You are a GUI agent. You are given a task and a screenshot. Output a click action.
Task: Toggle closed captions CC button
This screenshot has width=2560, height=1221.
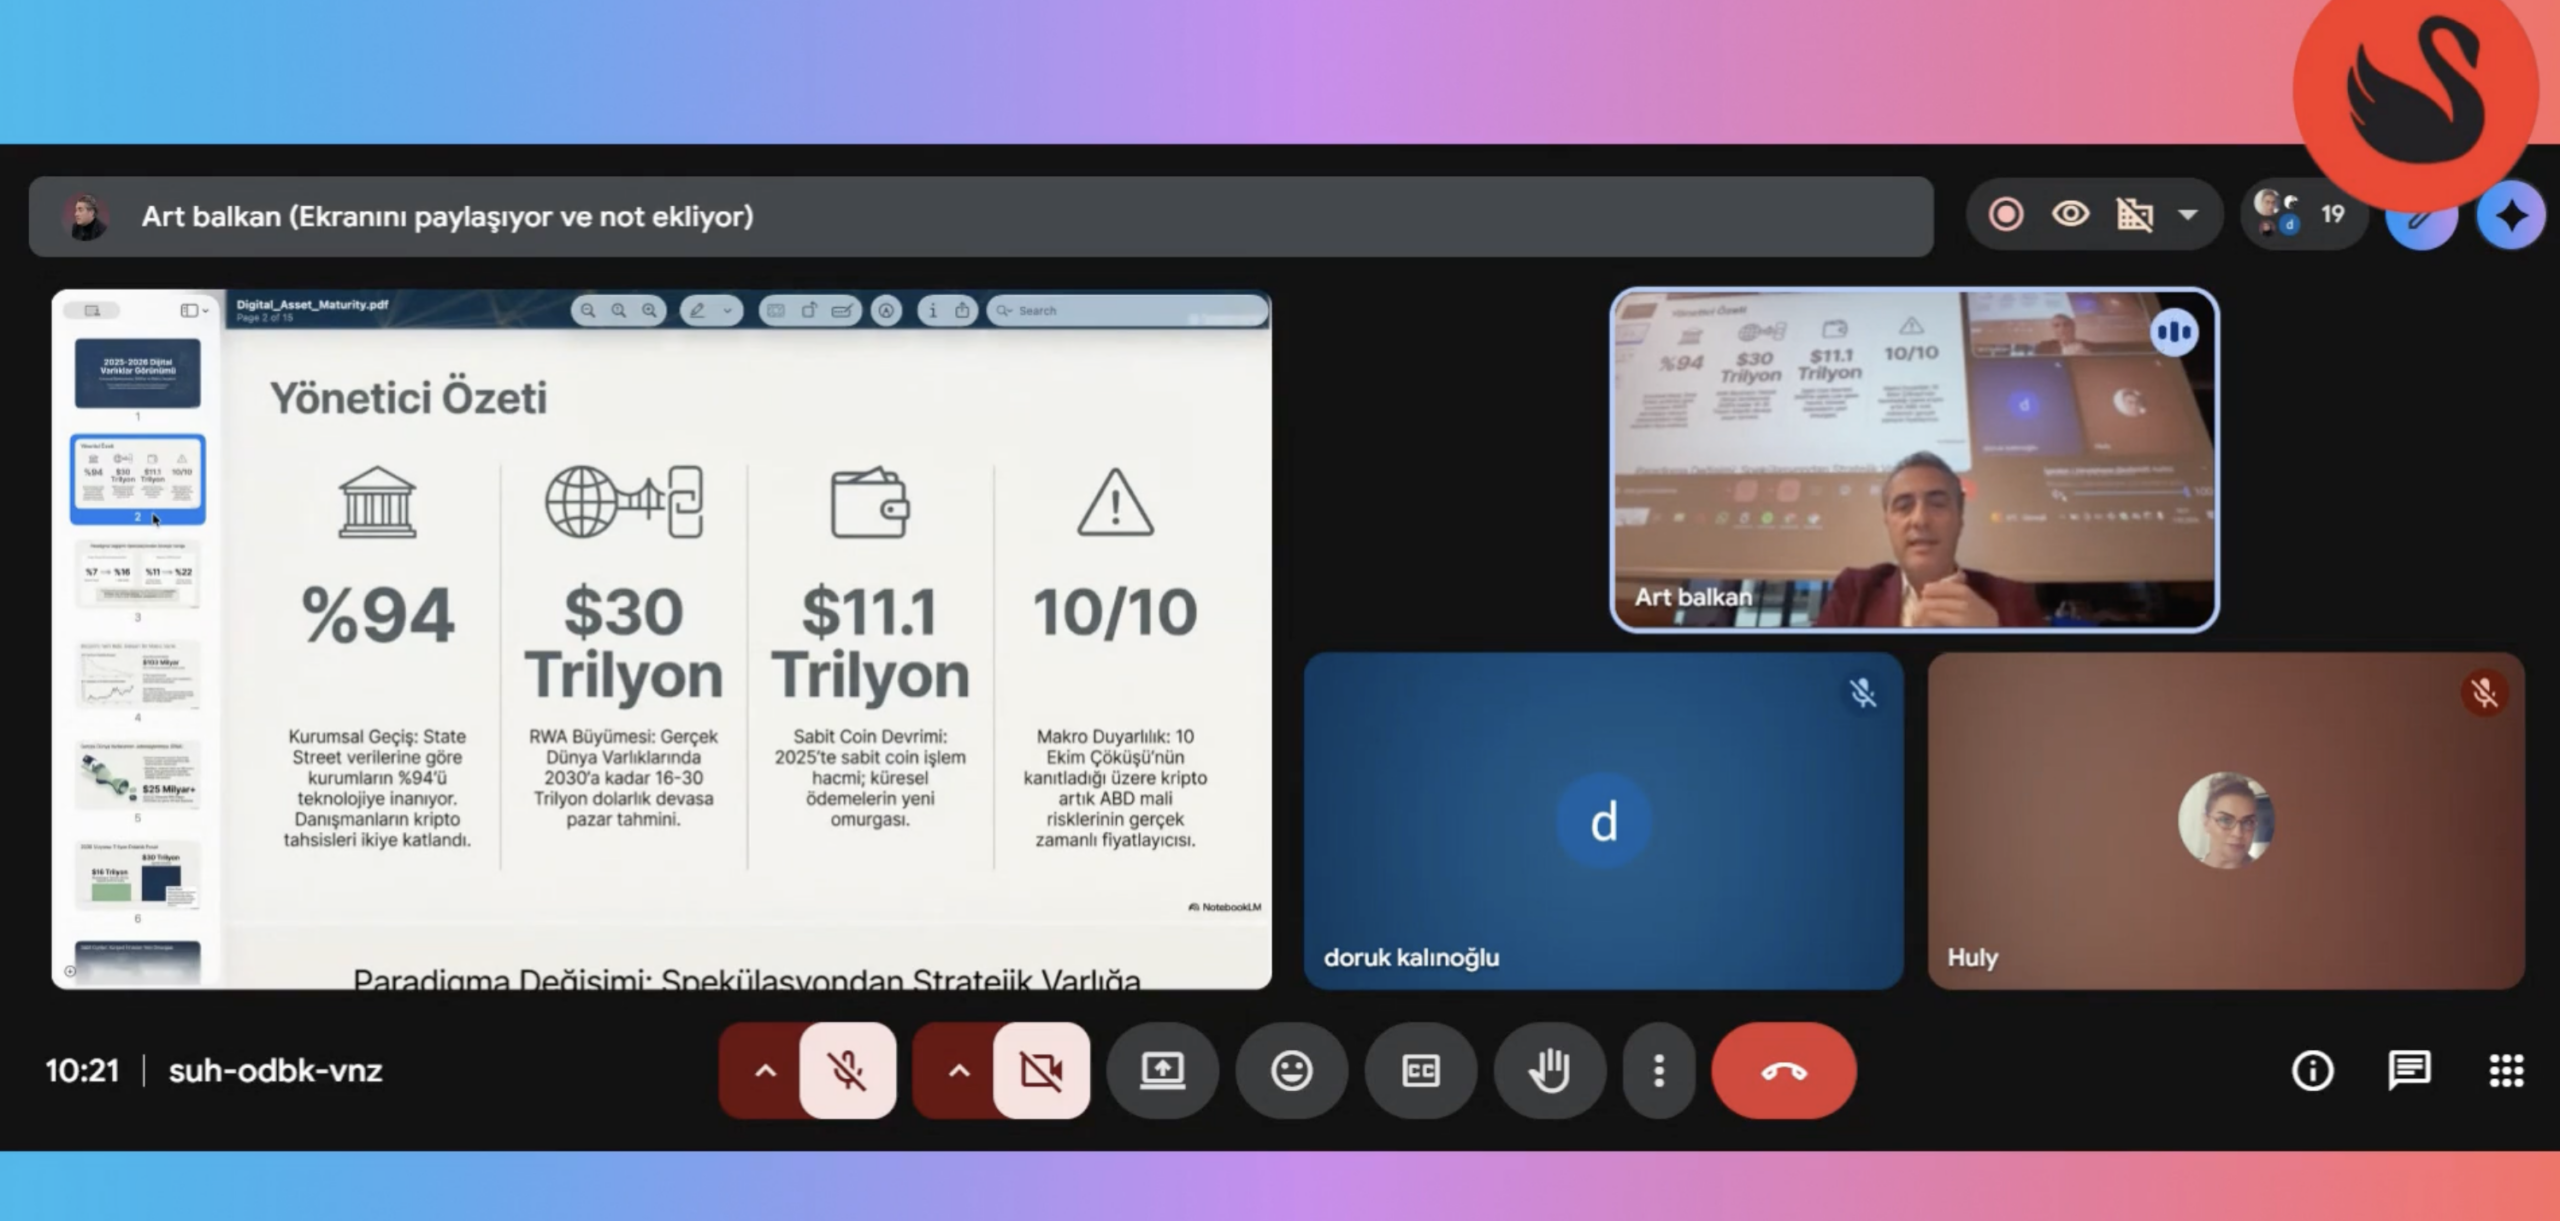1420,1071
